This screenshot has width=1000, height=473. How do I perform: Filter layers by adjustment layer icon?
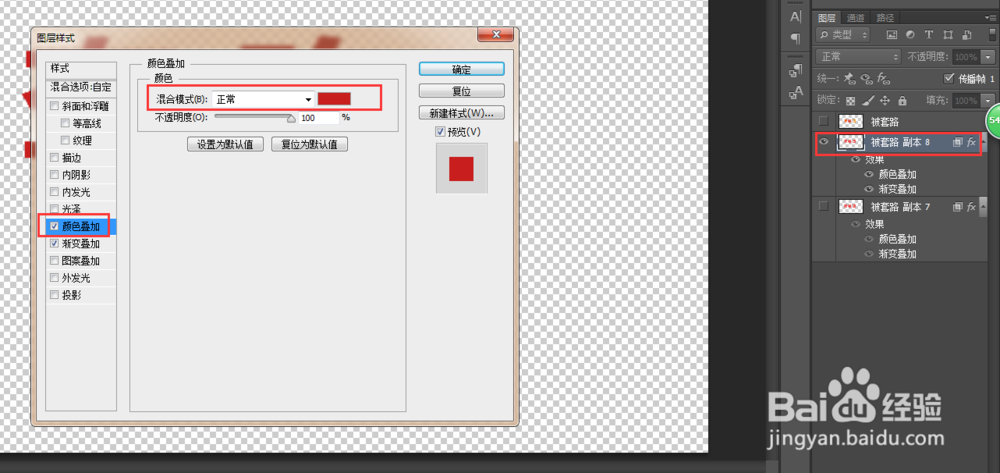pyautogui.click(x=910, y=34)
